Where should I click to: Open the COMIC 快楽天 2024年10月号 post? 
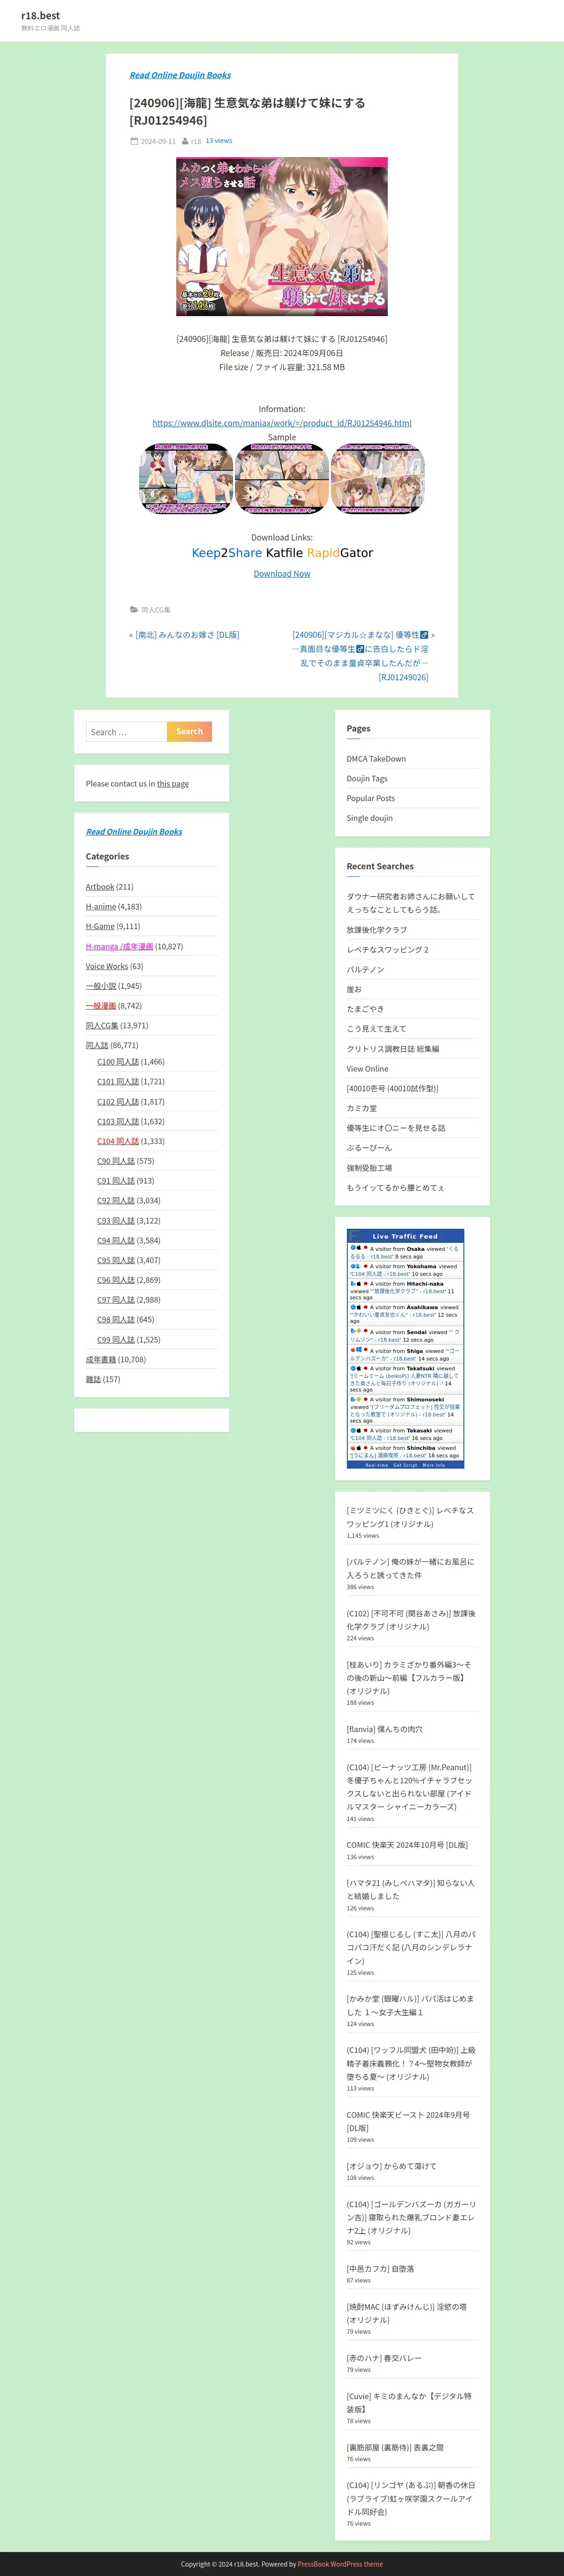407,1845
